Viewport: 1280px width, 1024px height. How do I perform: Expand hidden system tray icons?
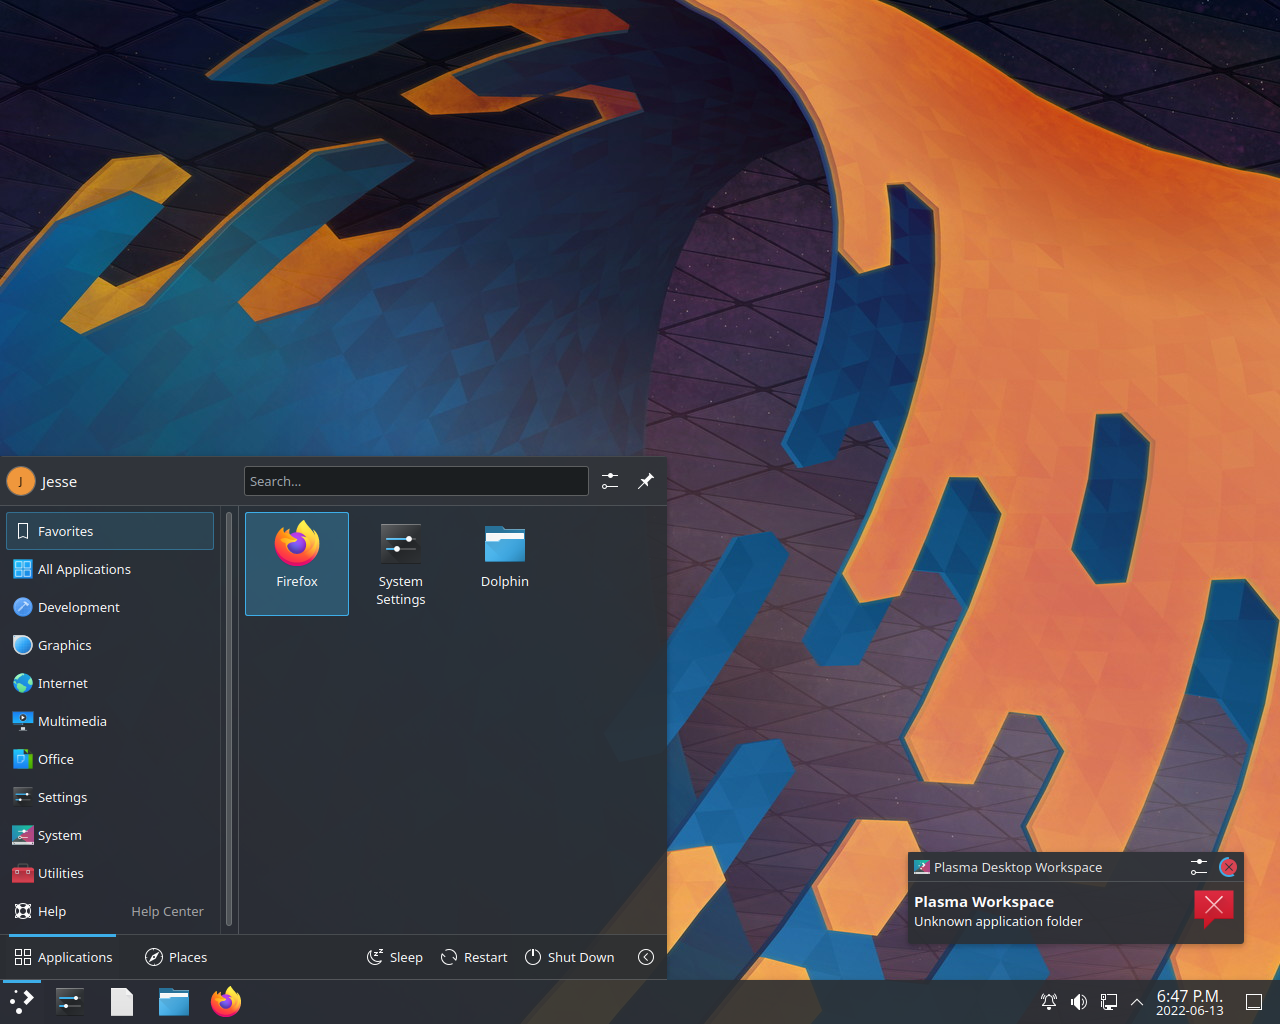(x=1137, y=1002)
